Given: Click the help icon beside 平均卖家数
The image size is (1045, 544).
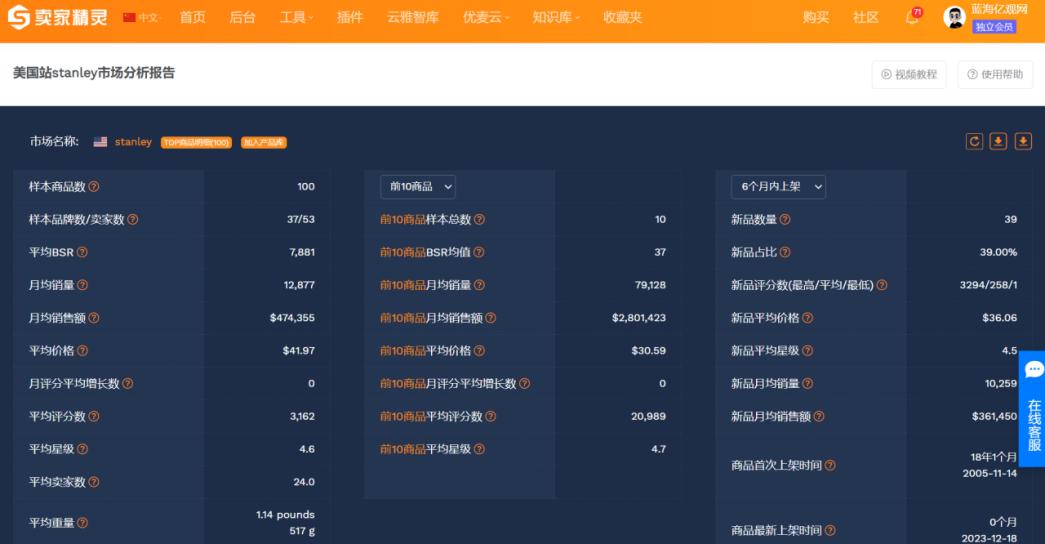Looking at the screenshot, I should point(94,481).
